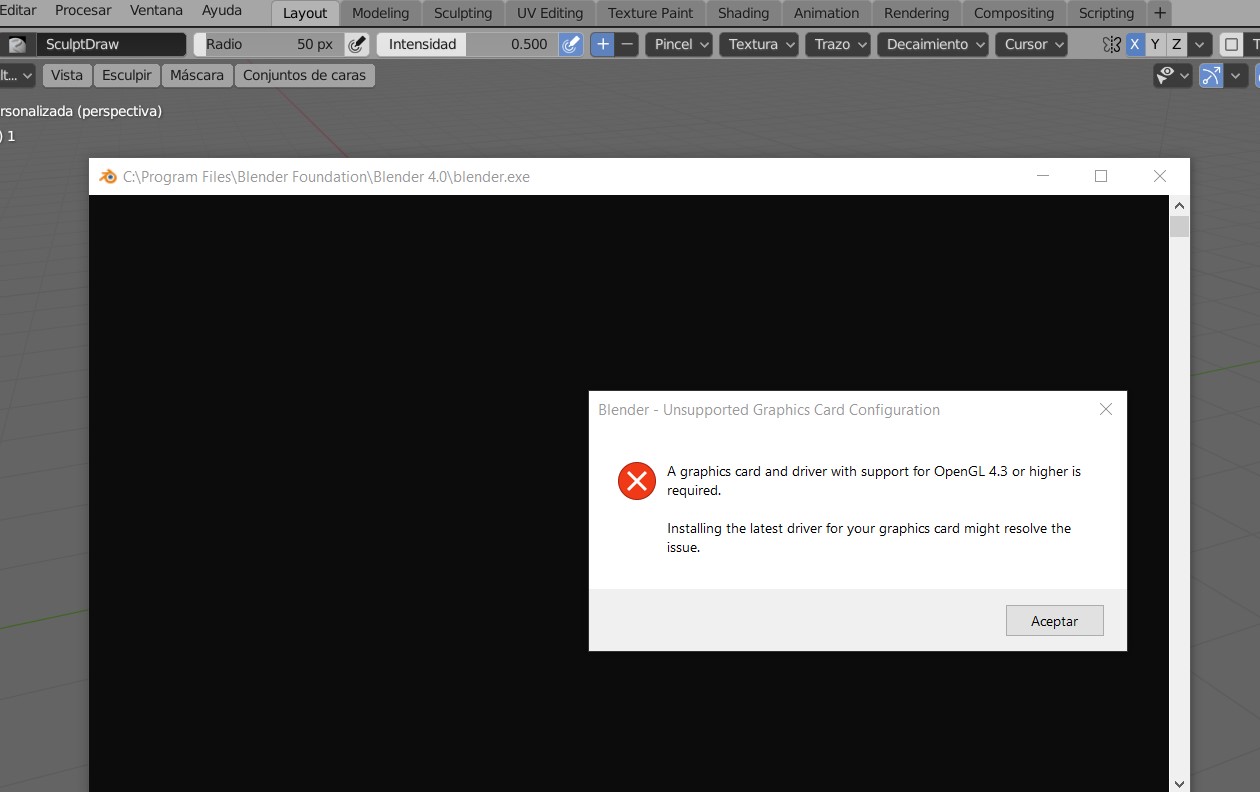Maximize the blender.exe console window
This screenshot has height=792, width=1260.
1101,177
